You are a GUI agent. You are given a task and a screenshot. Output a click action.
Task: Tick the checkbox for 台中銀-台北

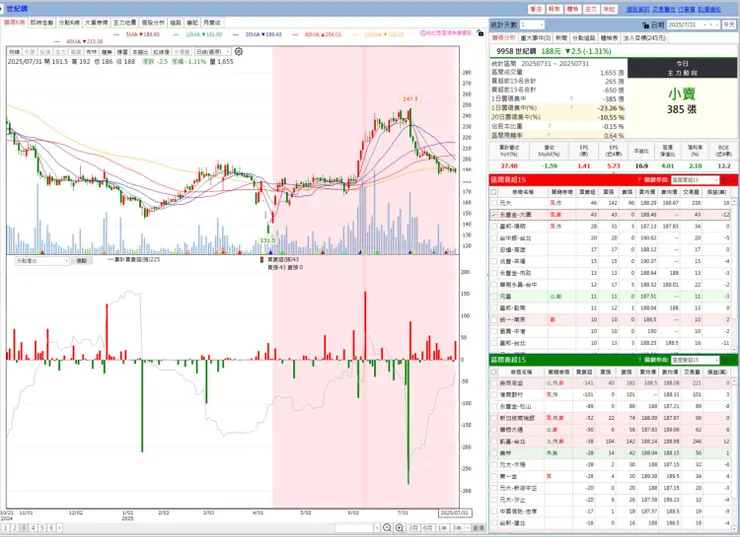click(494, 238)
